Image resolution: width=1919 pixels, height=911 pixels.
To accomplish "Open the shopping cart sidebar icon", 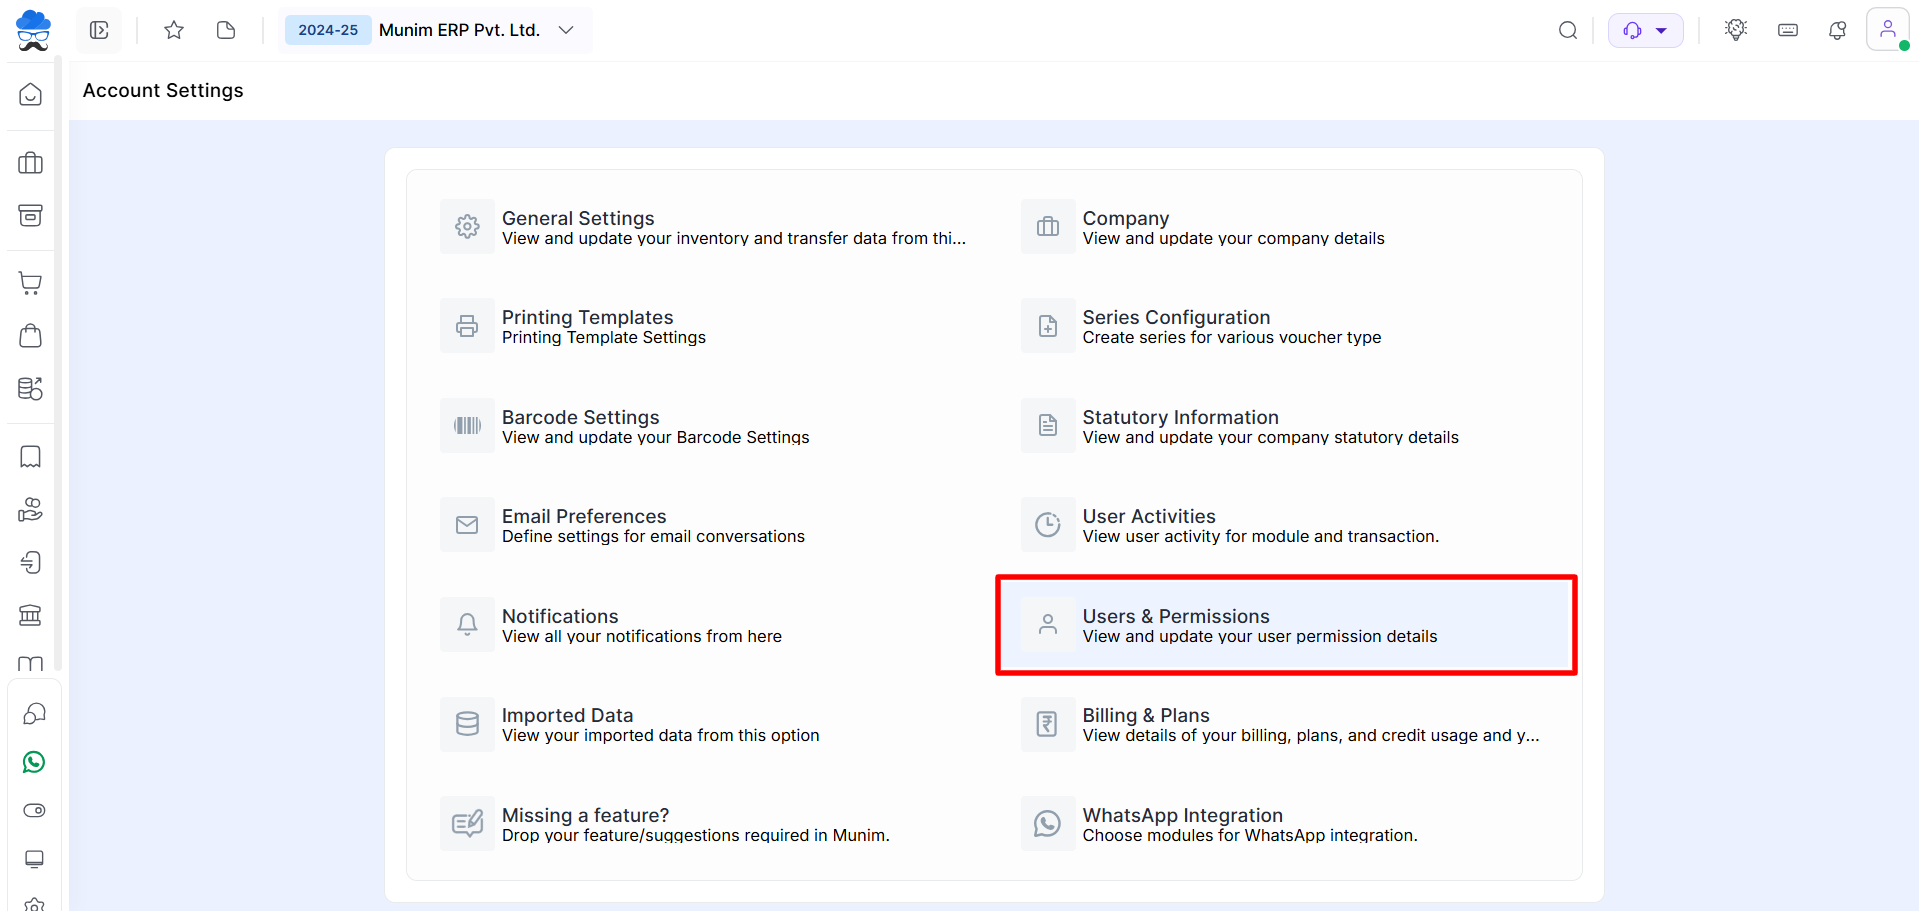I will (x=31, y=283).
